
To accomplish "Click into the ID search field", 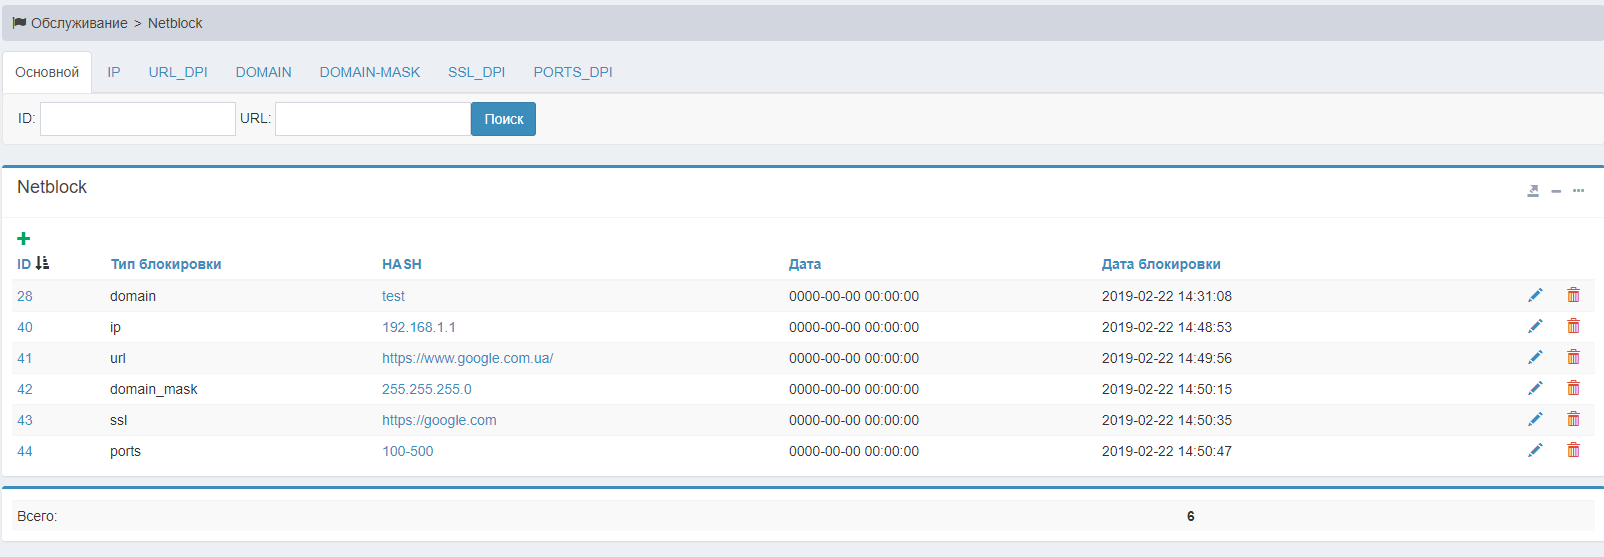I will point(138,119).
